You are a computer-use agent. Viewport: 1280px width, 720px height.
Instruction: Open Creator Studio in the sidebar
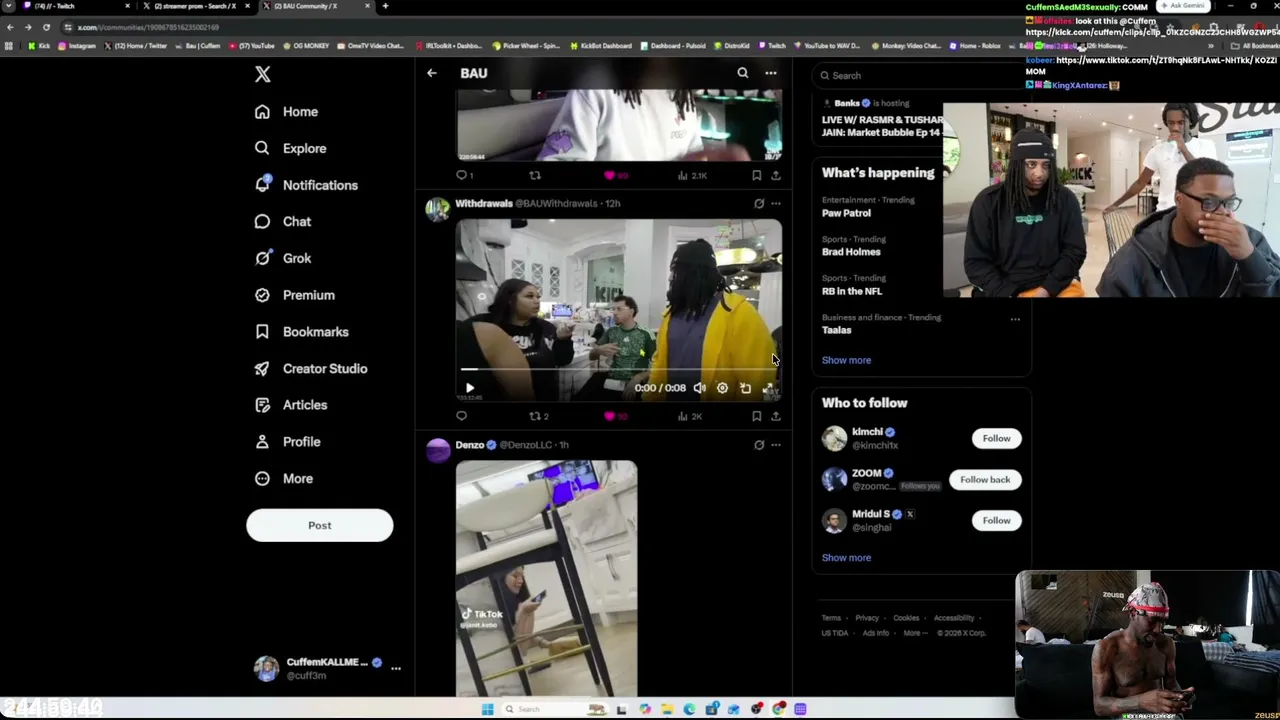point(310,368)
